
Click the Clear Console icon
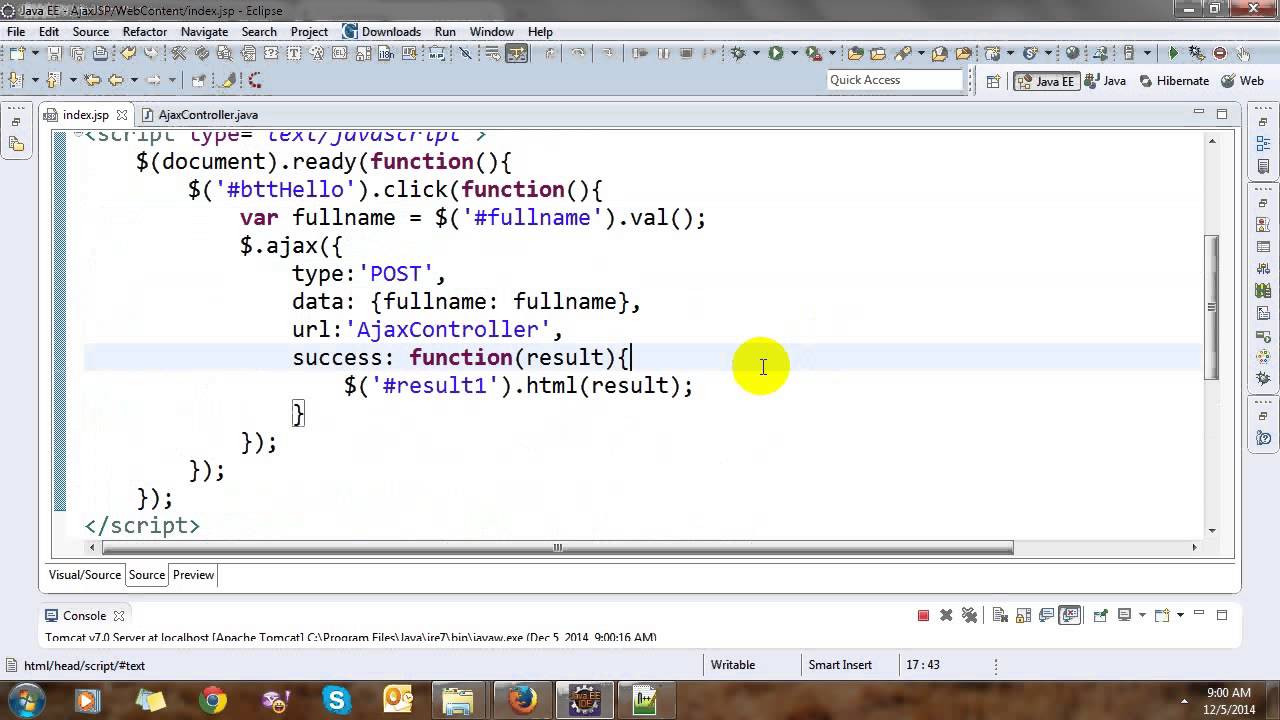[1000, 615]
